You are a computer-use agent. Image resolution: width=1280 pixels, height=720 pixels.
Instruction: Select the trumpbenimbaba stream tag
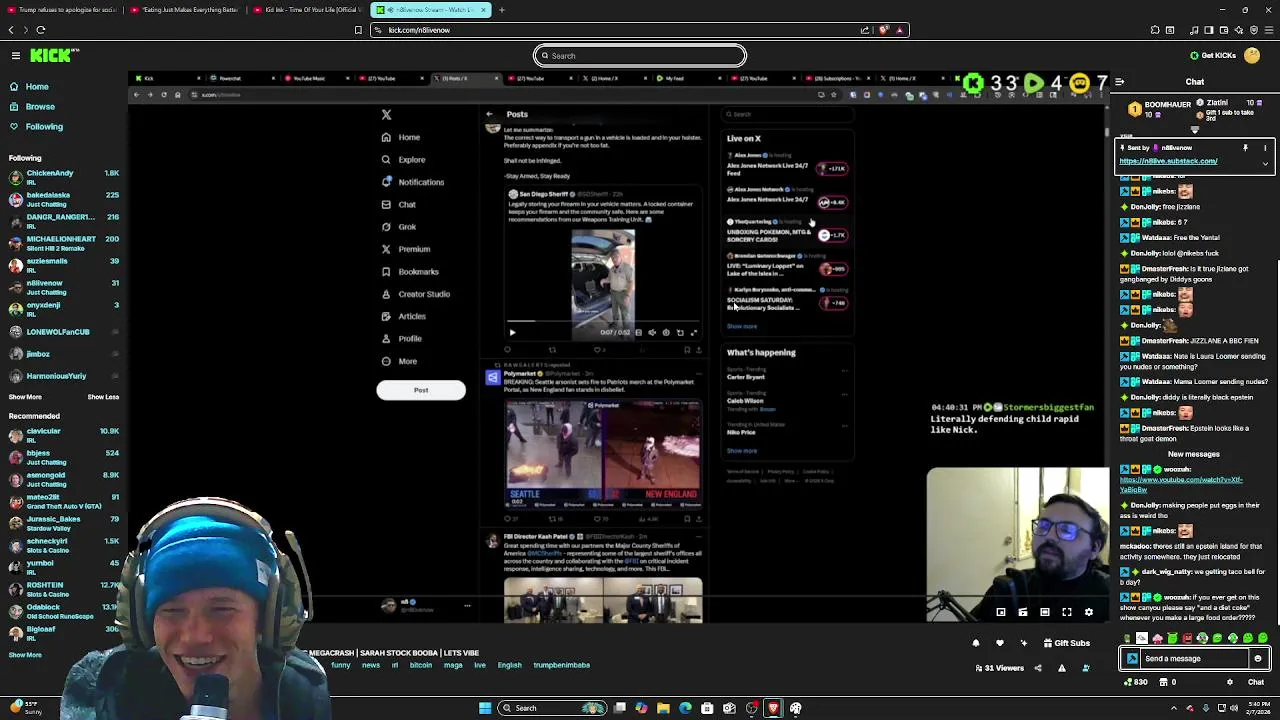click(x=561, y=665)
